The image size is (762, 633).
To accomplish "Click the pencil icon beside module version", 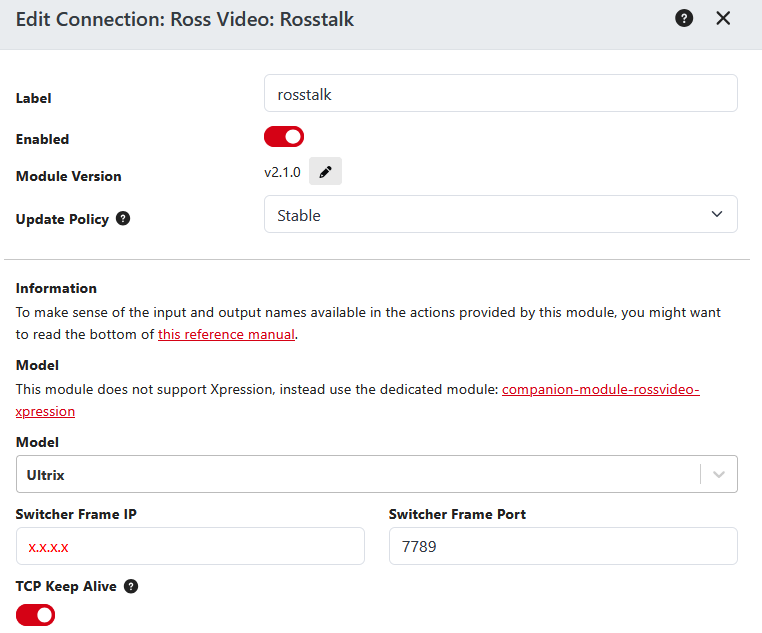I will pos(325,172).
